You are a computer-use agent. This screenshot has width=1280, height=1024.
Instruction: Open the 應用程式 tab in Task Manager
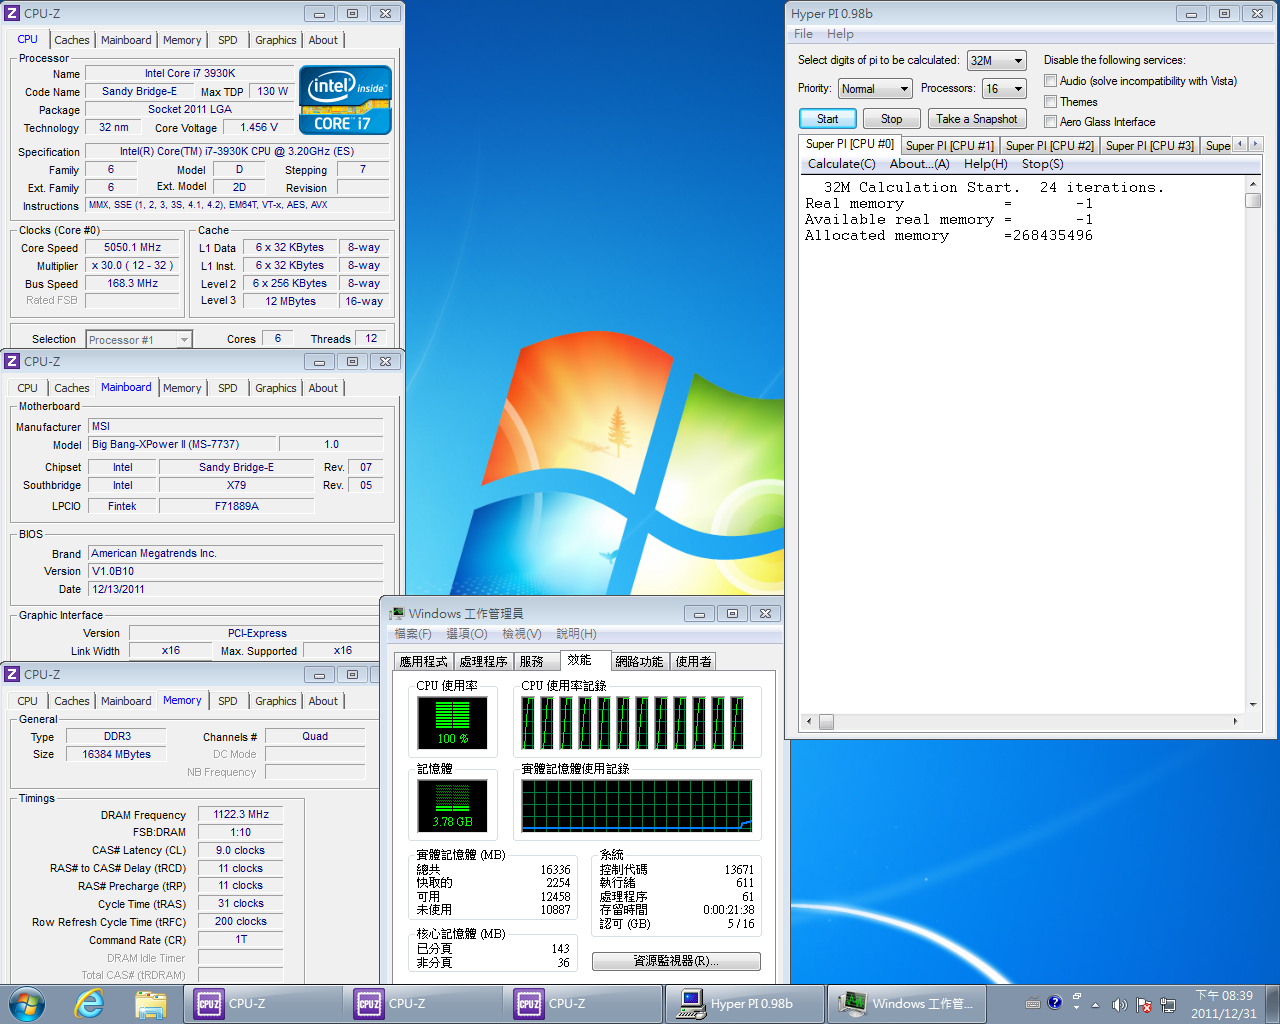(x=423, y=662)
